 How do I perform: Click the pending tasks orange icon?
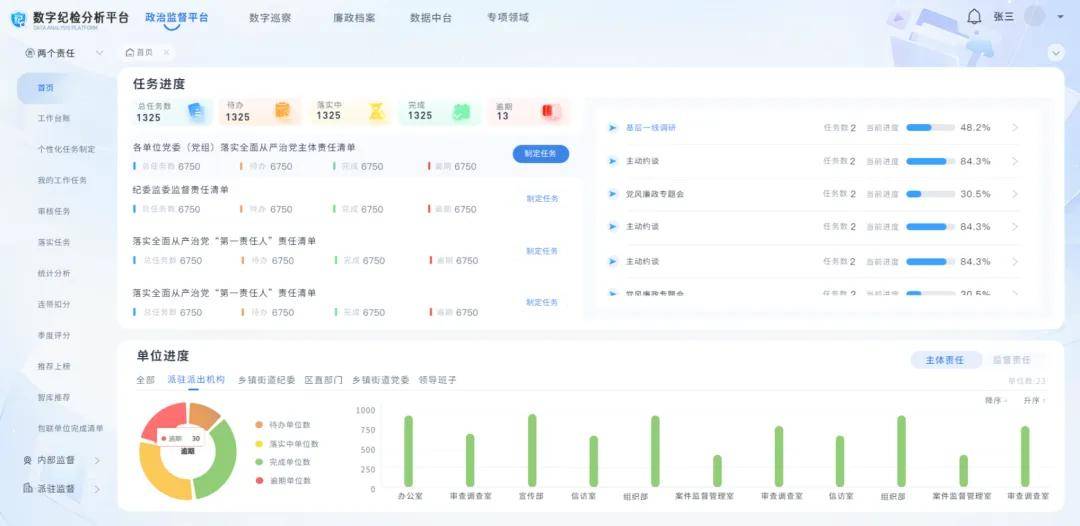[x=283, y=111]
